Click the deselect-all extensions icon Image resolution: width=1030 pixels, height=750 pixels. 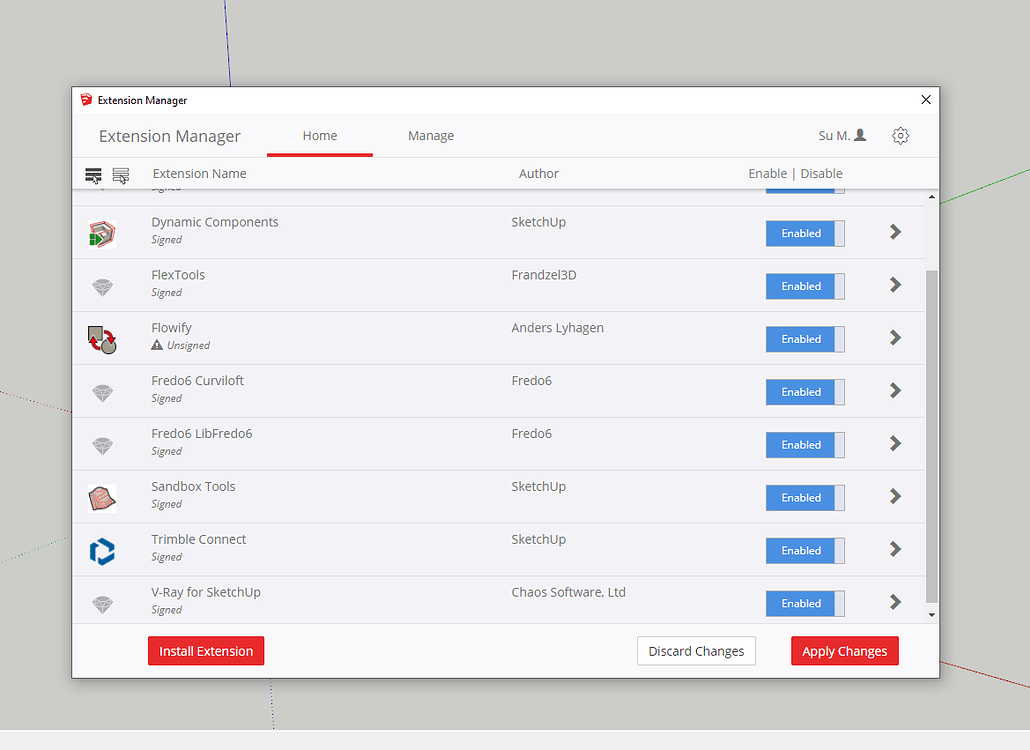click(x=121, y=175)
